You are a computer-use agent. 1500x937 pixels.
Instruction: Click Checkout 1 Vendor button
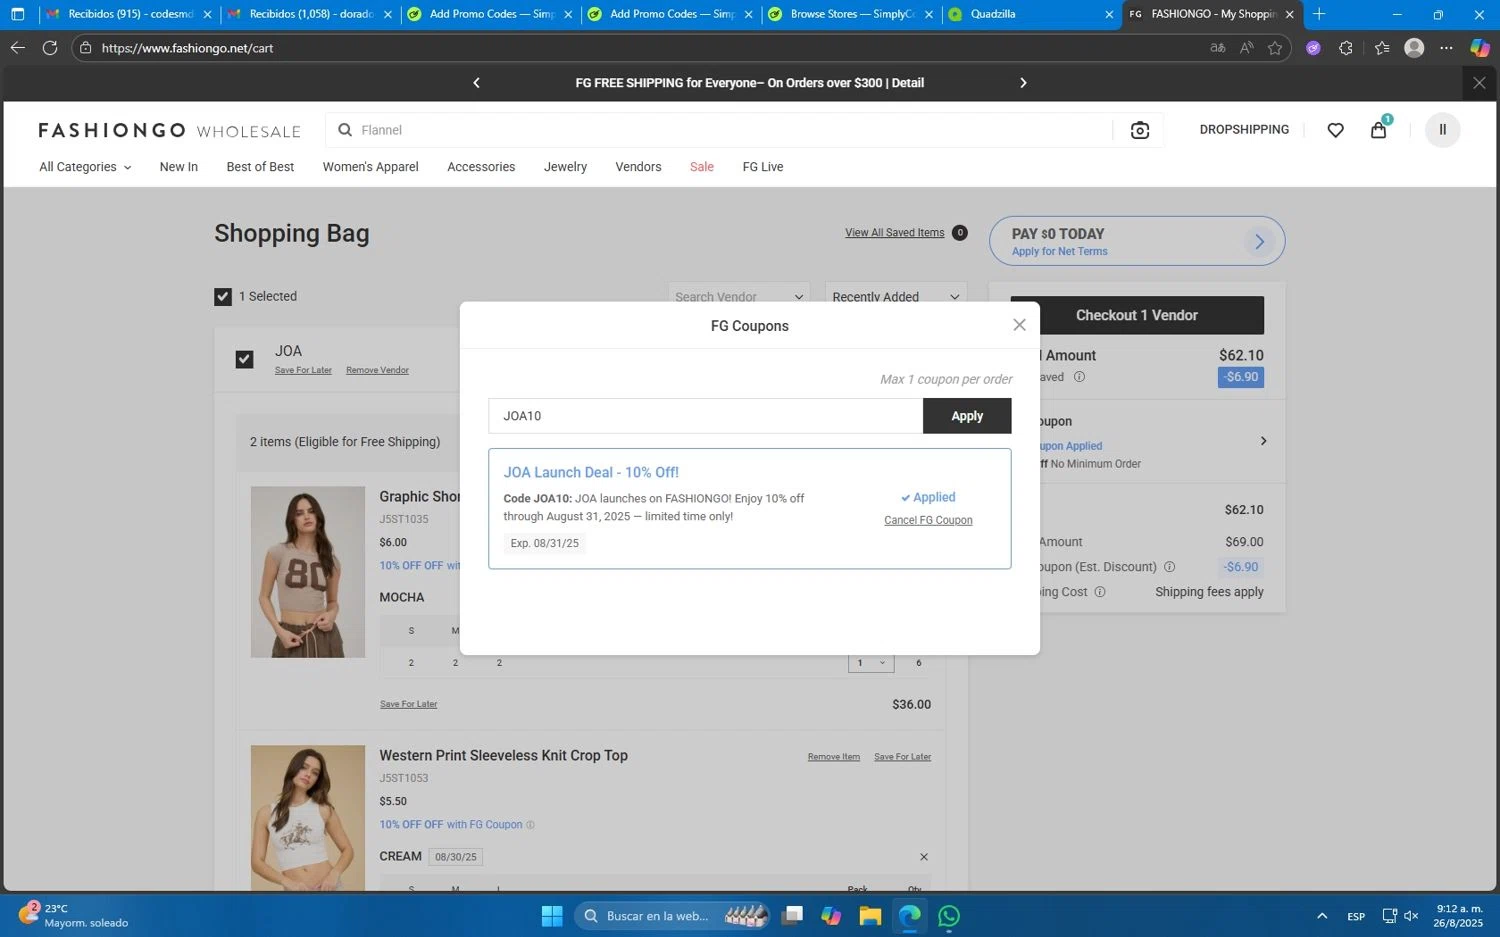(1137, 315)
